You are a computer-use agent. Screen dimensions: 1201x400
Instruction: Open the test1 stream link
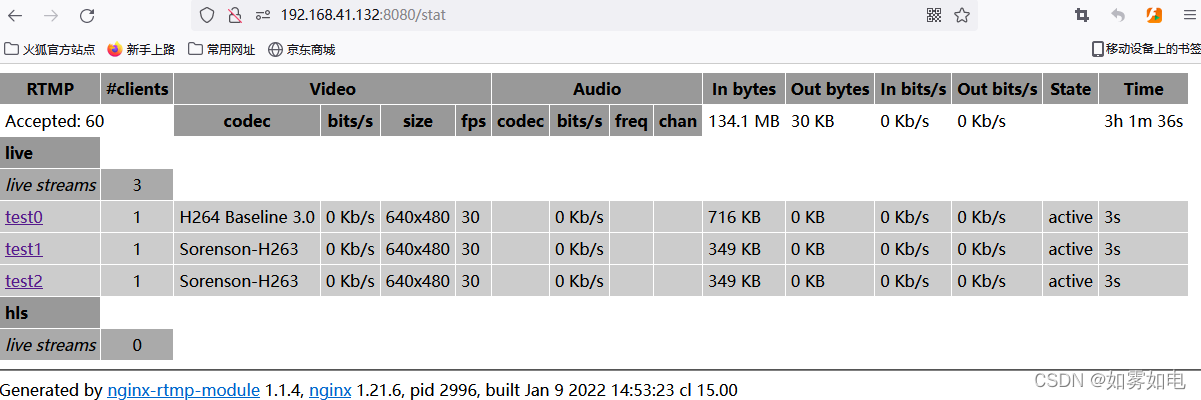(x=24, y=249)
